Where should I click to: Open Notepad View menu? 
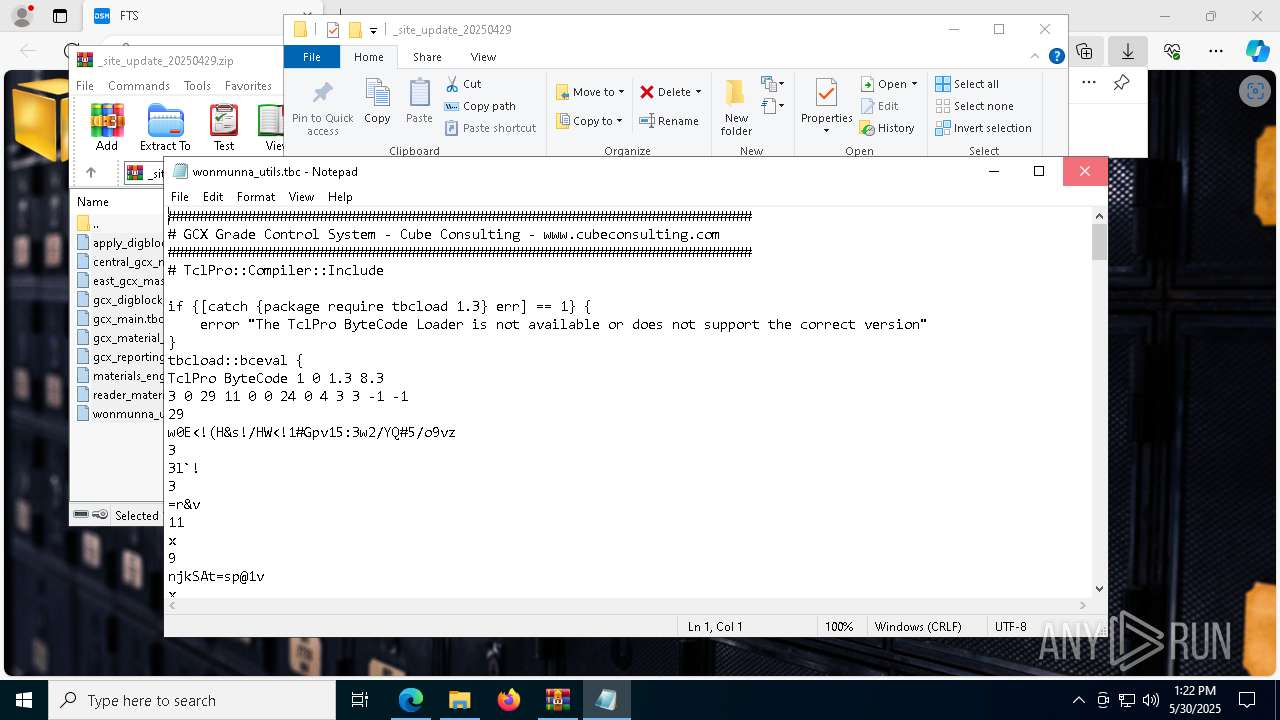(x=301, y=197)
